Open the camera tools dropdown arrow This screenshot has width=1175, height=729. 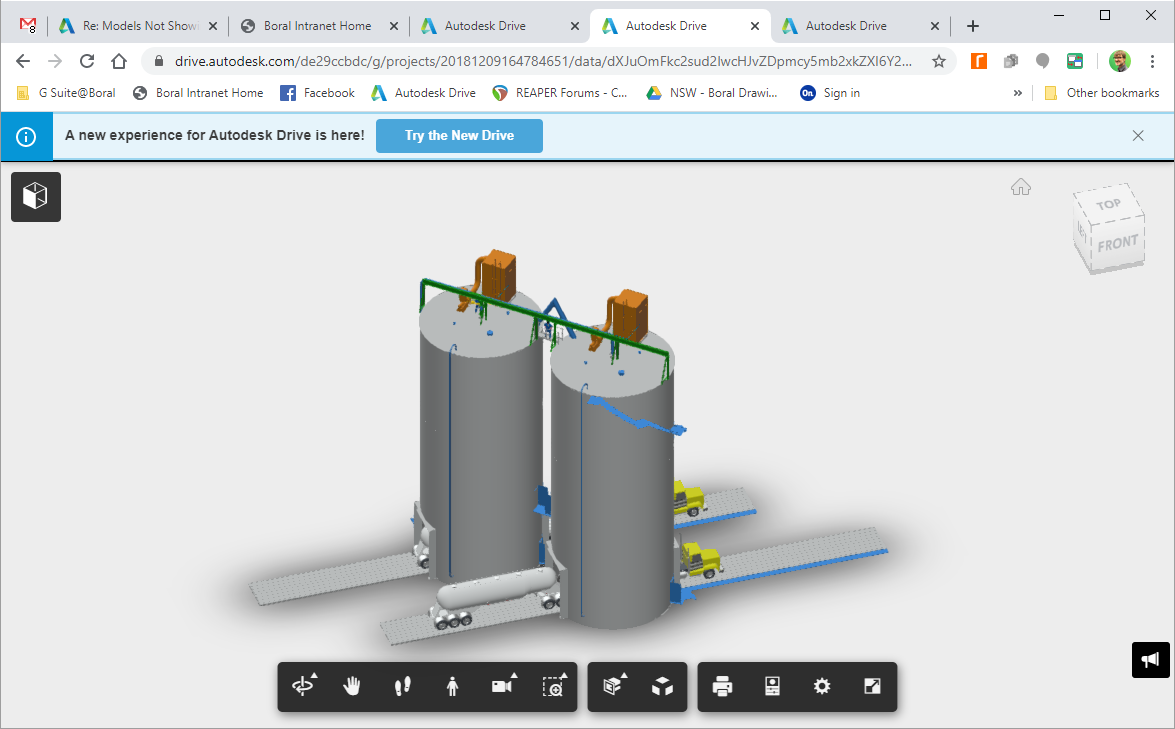click(513, 677)
